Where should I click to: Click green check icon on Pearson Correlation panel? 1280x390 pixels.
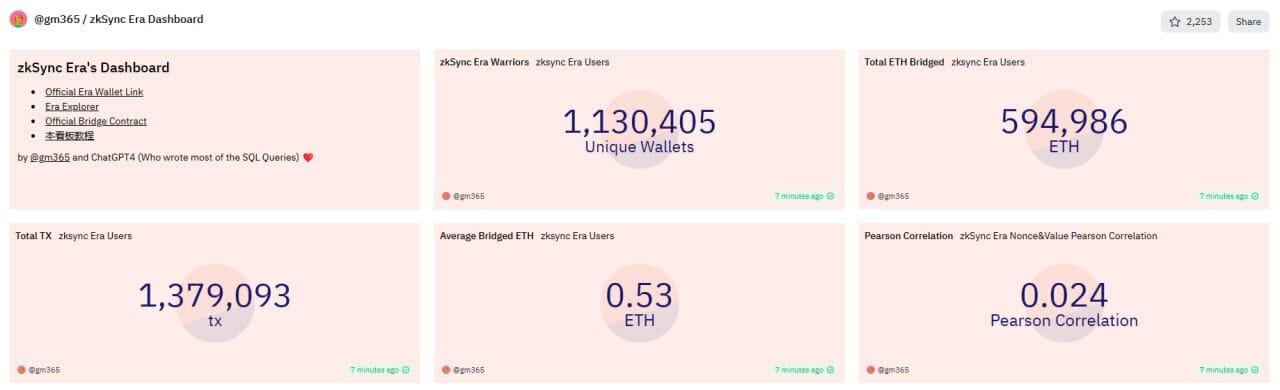coord(1255,370)
